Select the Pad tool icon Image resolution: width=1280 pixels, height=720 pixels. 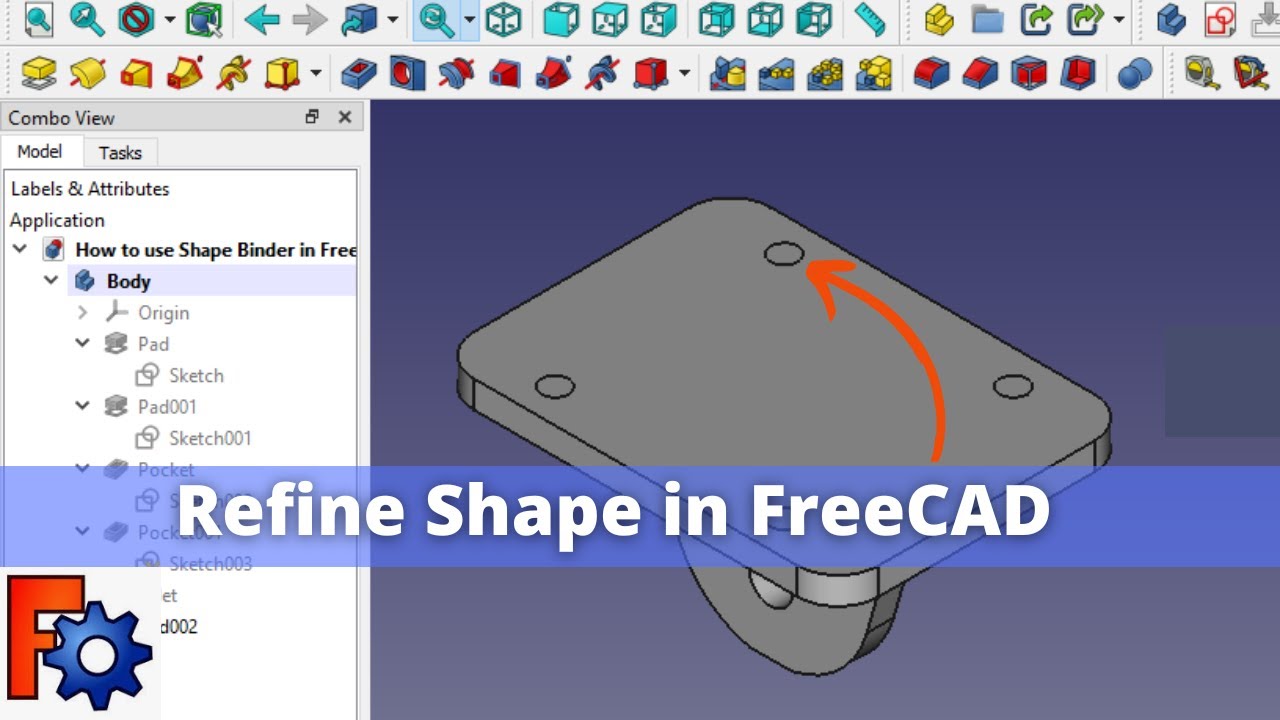coord(39,72)
